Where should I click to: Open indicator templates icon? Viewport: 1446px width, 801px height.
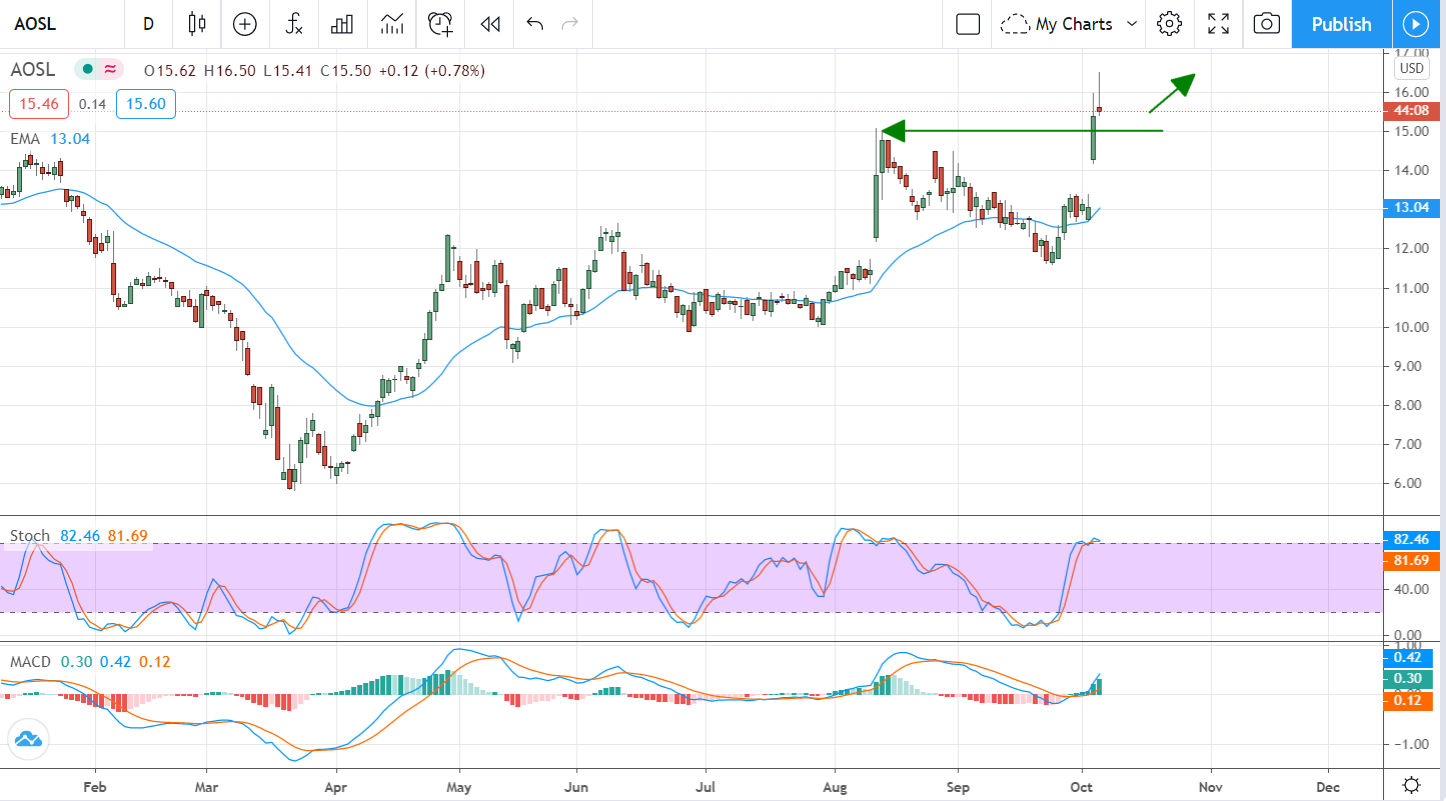(392, 24)
